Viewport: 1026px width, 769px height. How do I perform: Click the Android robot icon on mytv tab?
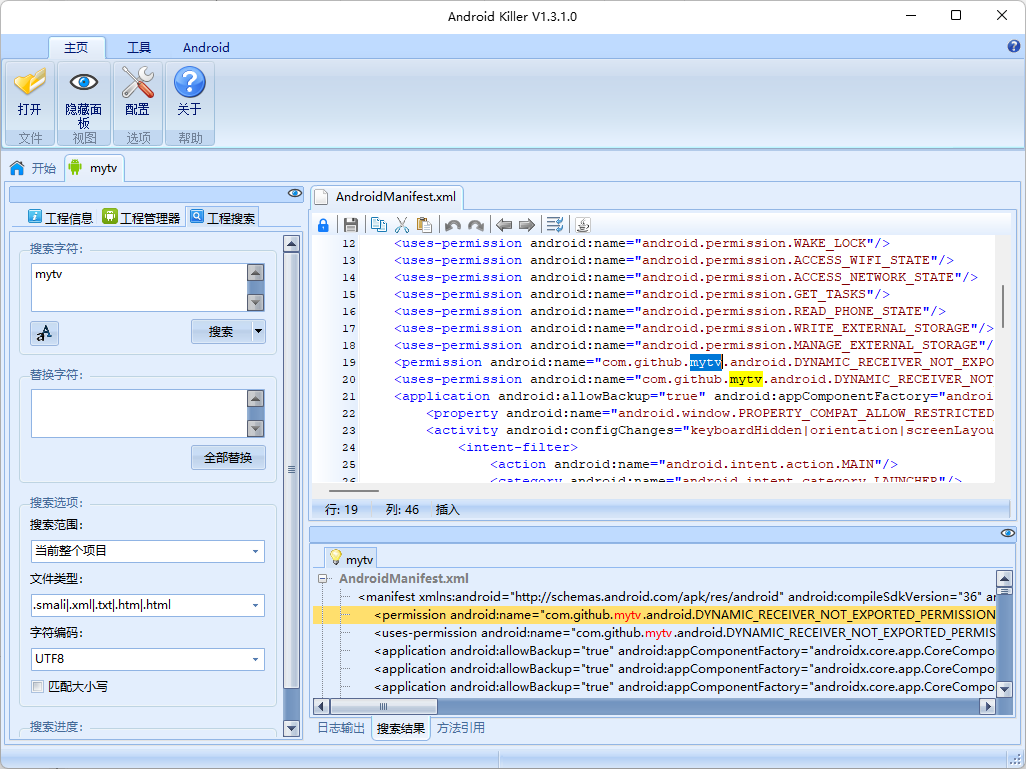(x=75, y=167)
